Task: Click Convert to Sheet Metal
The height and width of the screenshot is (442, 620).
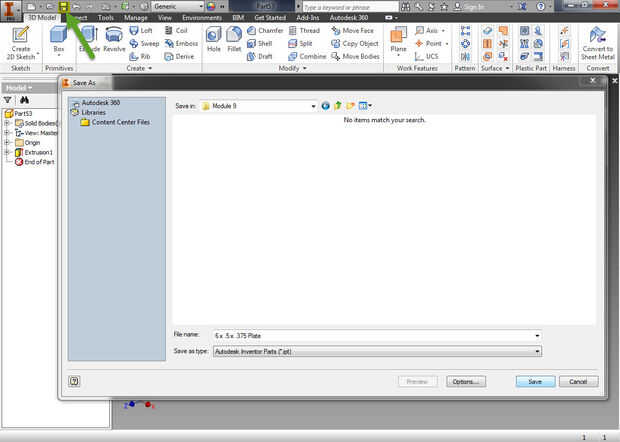Action: pyautogui.click(x=597, y=43)
